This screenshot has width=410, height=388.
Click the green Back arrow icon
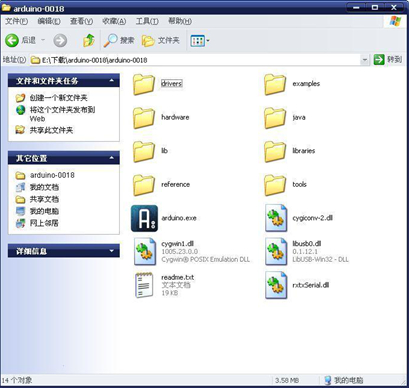pos(12,40)
